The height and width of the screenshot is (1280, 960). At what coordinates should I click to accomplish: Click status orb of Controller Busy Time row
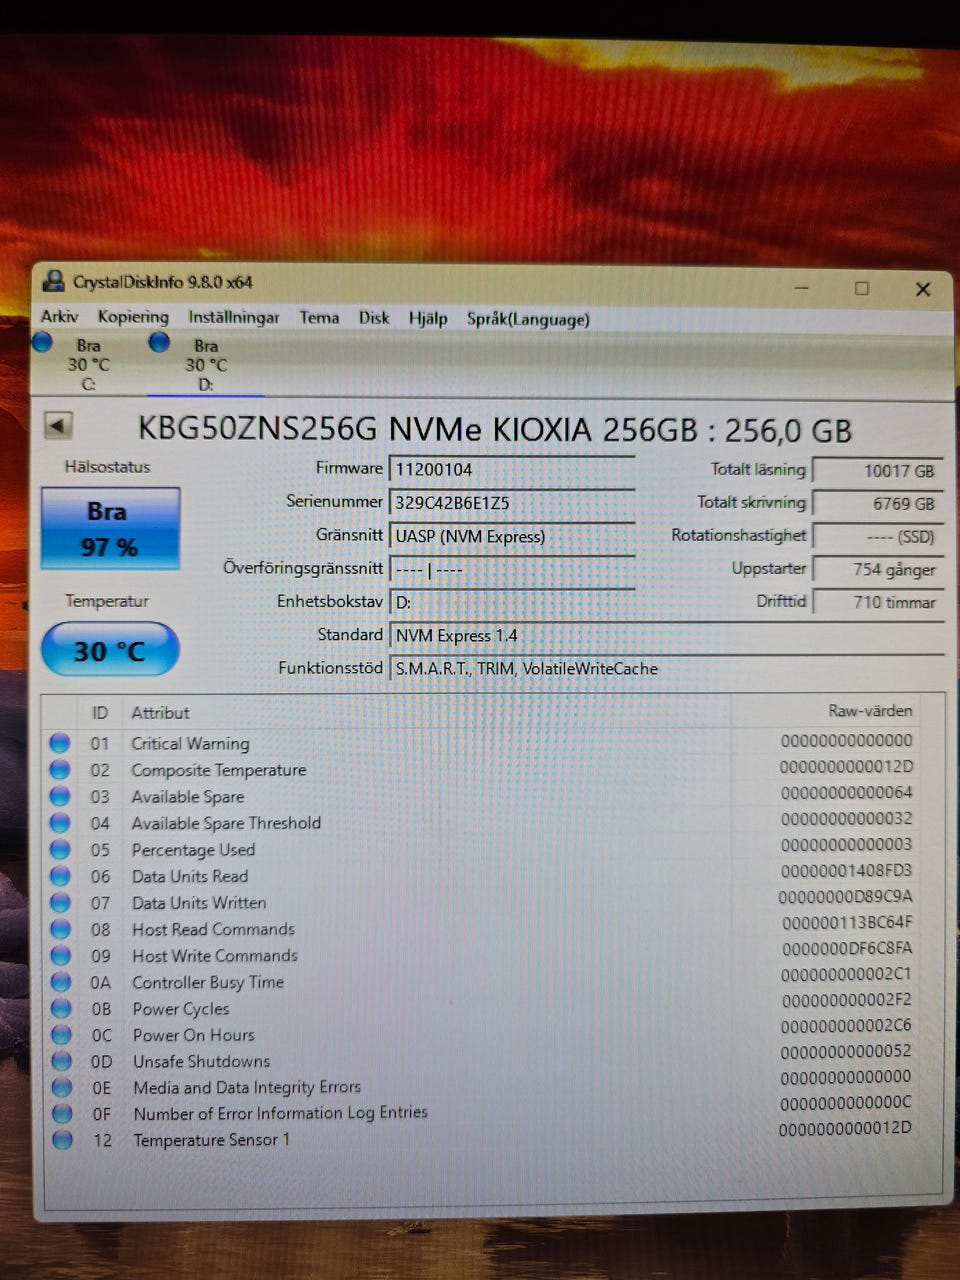[x=61, y=982]
